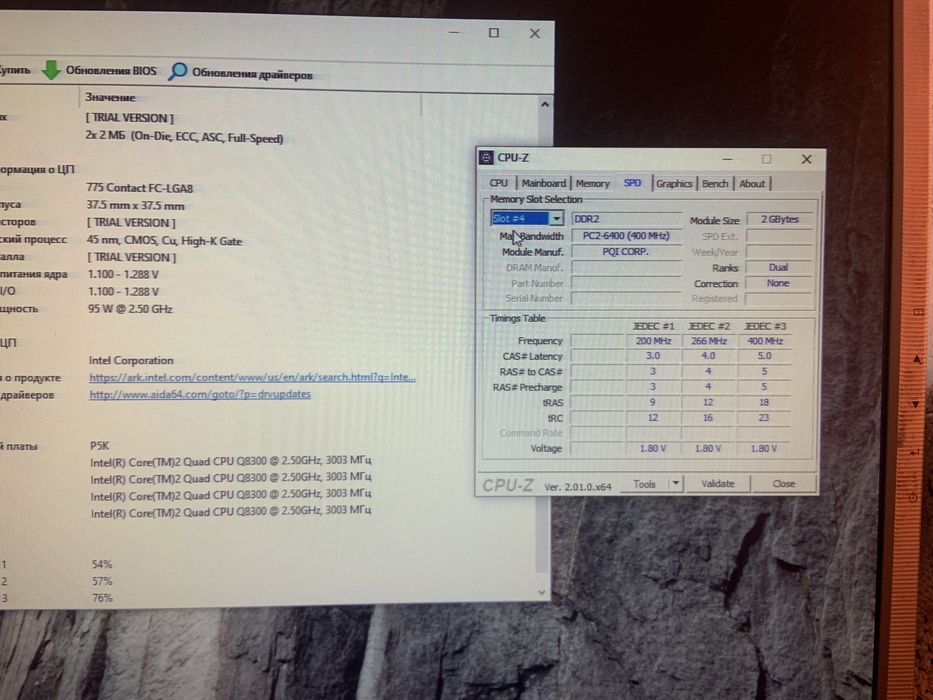The image size is (933, 700).
Task: Click the None correction value
Action: [779, 283]
